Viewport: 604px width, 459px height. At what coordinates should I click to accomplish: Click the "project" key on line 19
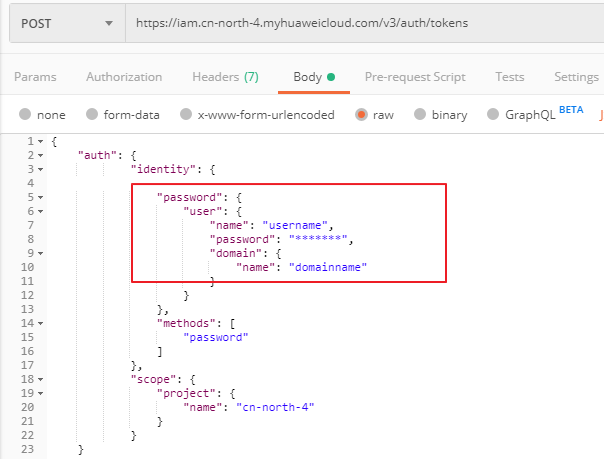(x=186, y=393)
